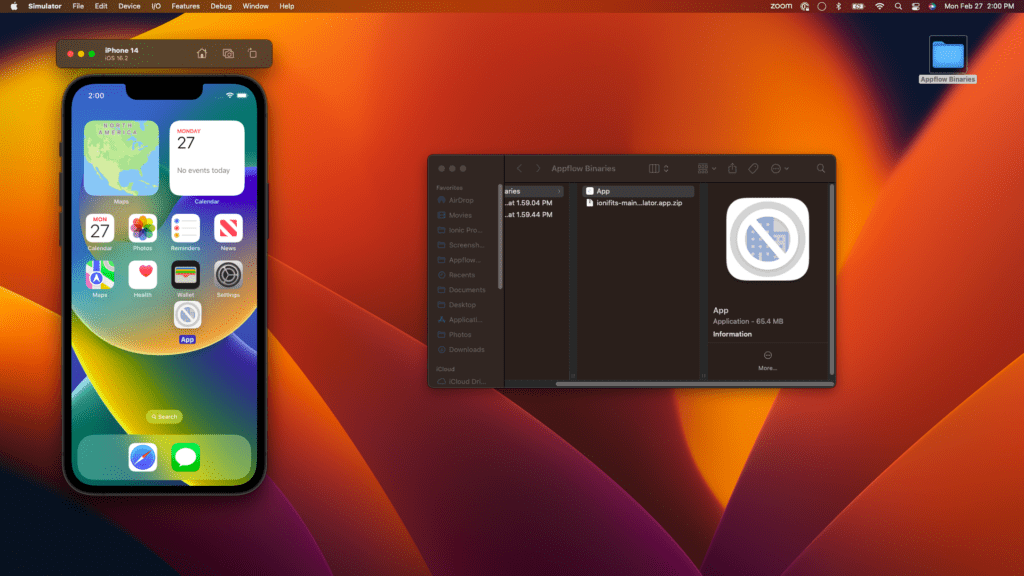Open the Features menu in the menu bar
Image resolution: width=1024 pixels, height=576 pixels.
[185, 6]
